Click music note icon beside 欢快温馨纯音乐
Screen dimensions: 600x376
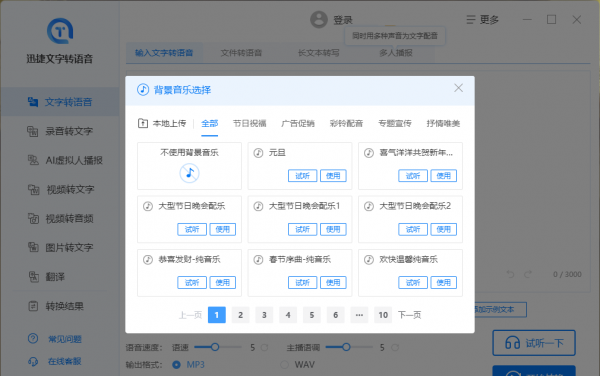coord(369,260)
